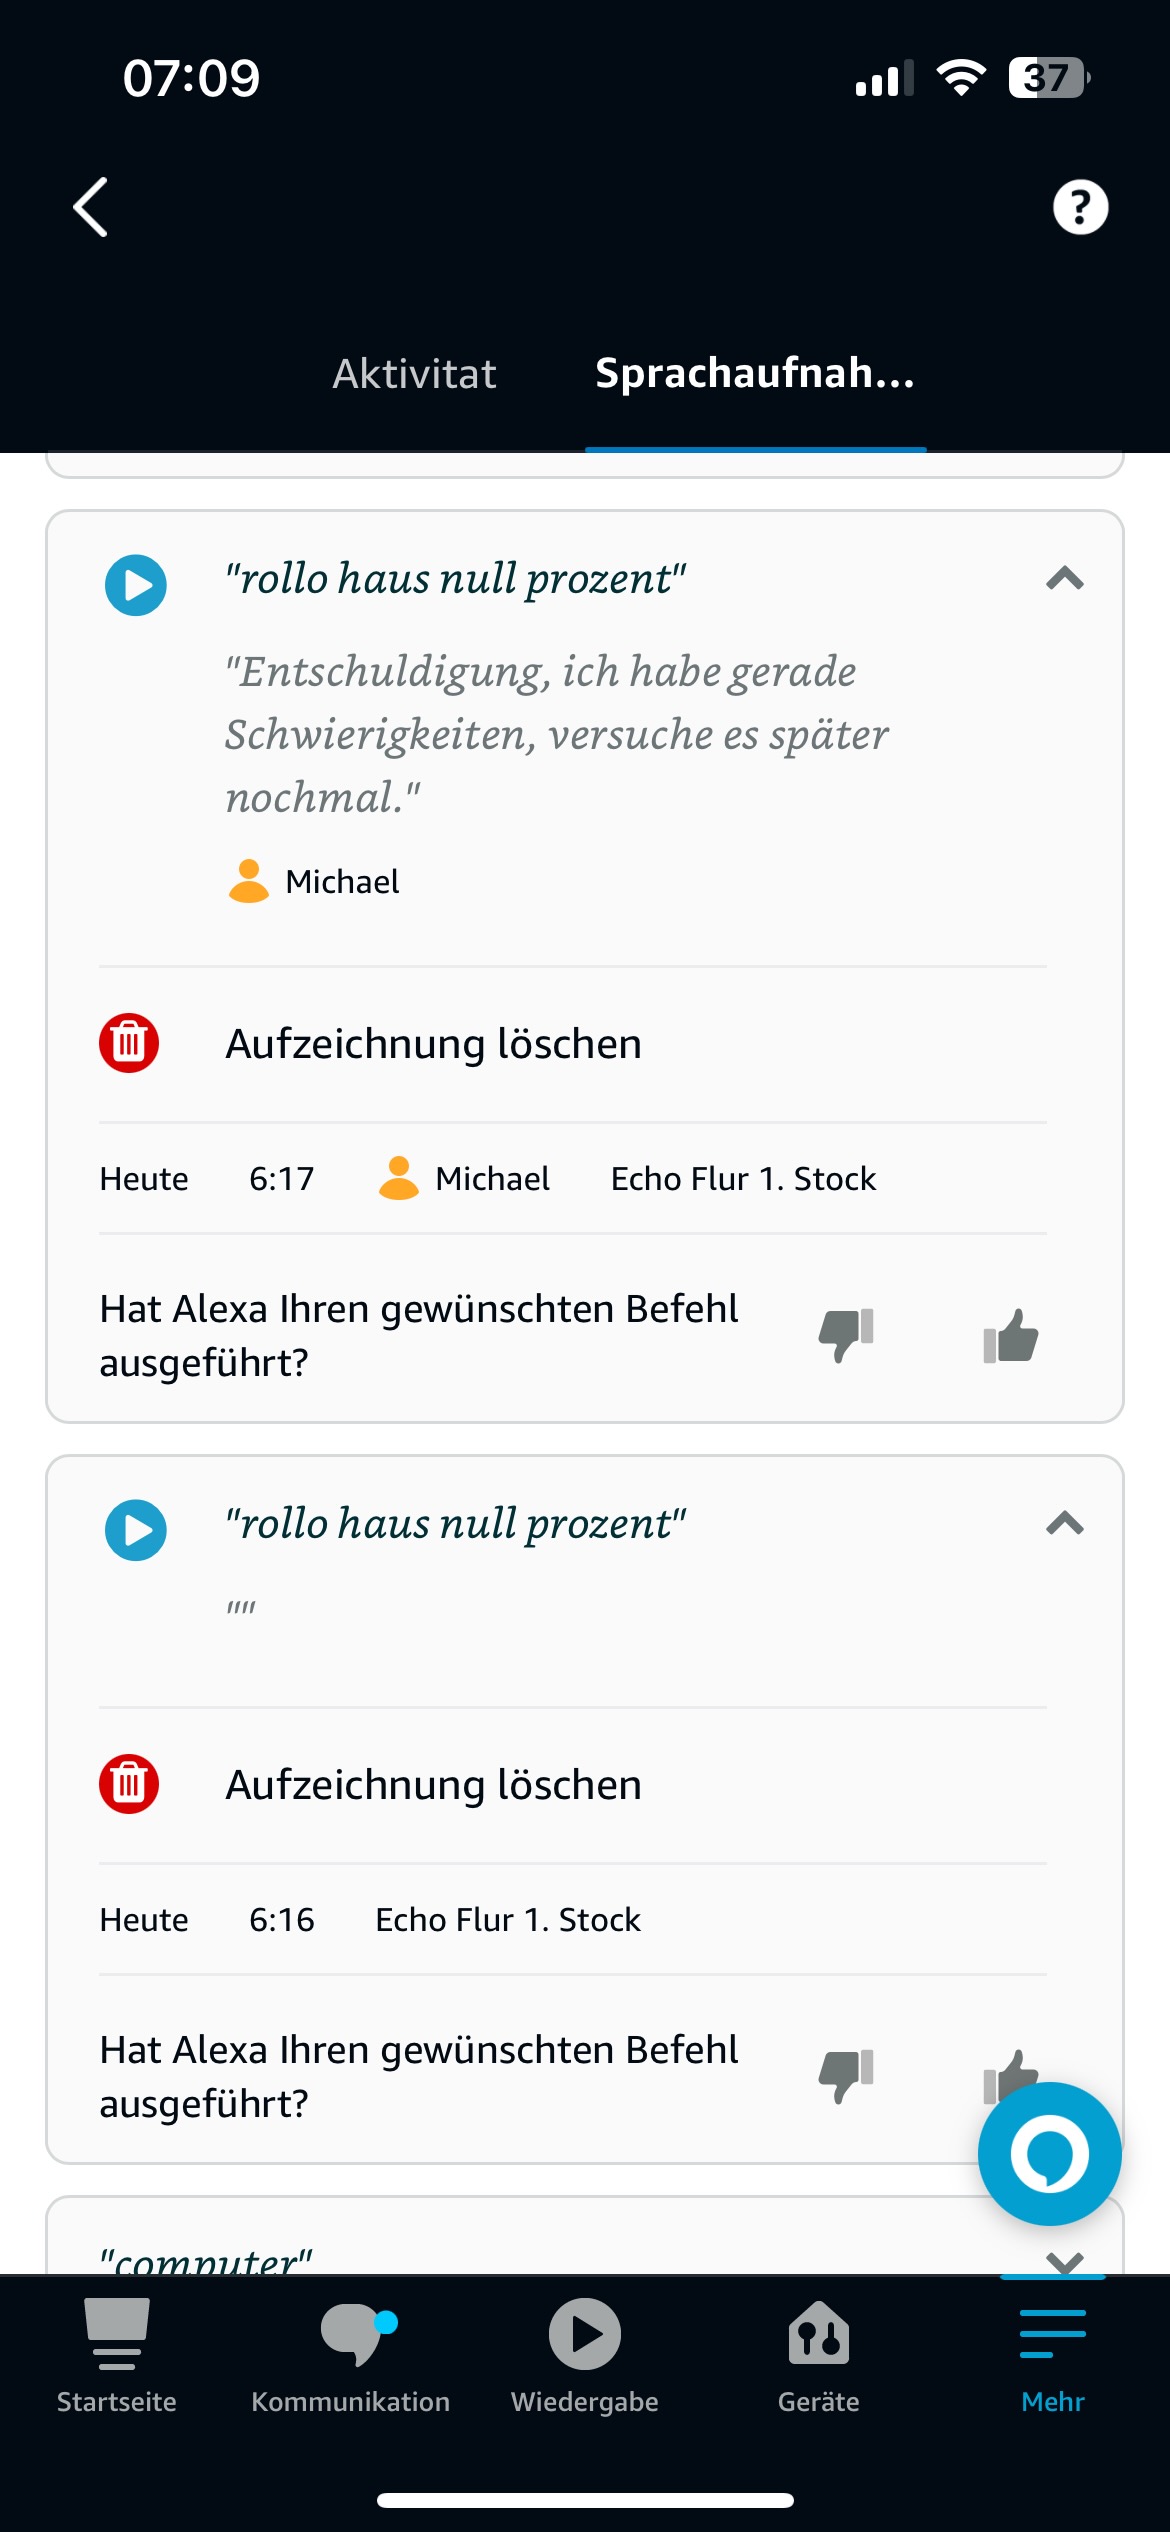1170x2532 pixels.
Task: Open the floating Alexa voice button
Action: pyautogui.click(x=1049, y=2154)
